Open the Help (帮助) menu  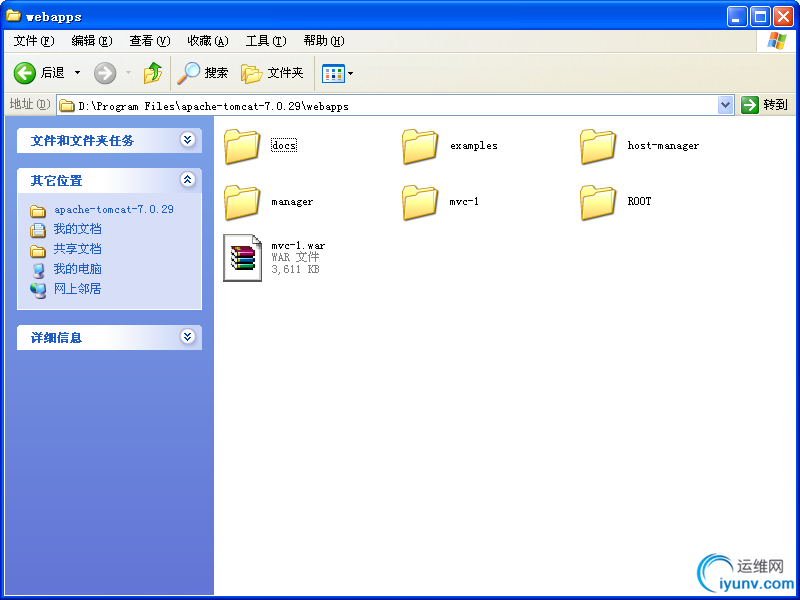(x=324, y=41)
